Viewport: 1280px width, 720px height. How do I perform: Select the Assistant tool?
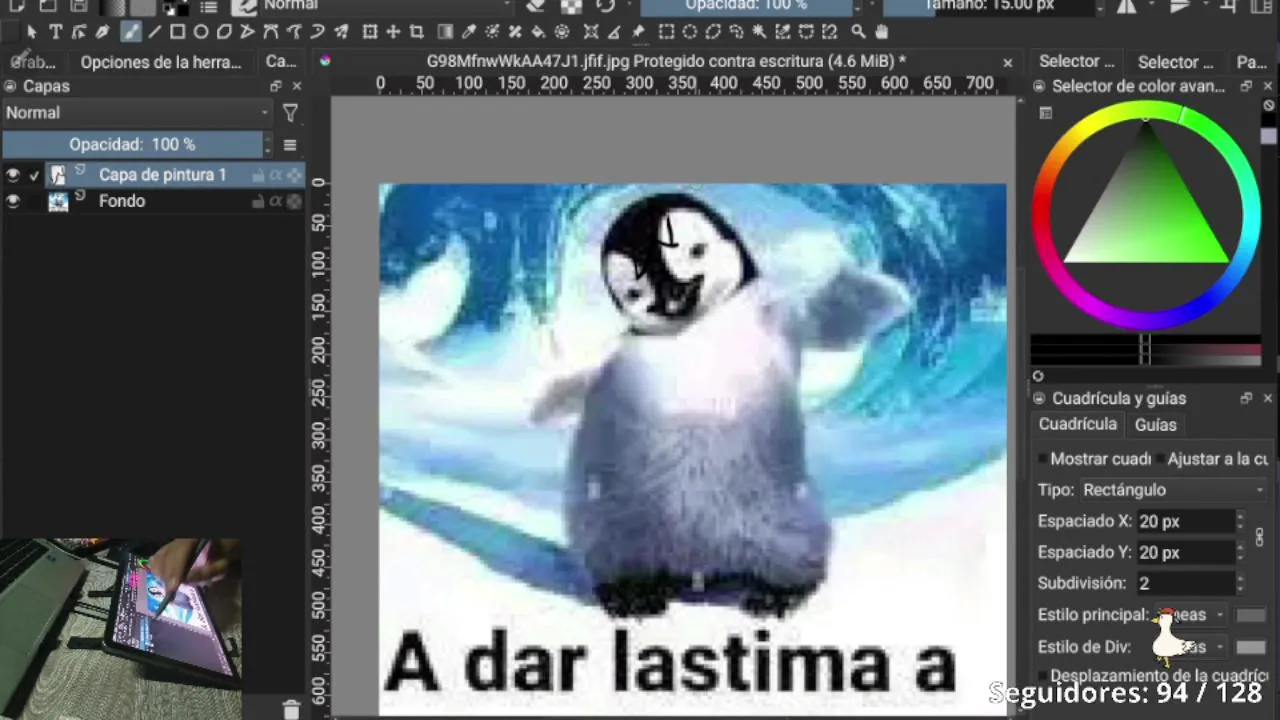click(591, 32)
